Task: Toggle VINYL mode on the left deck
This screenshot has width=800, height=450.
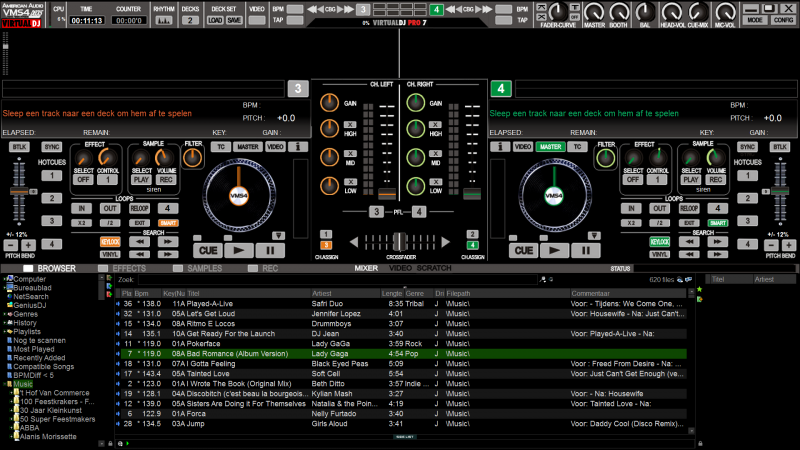Action: (110, 254)
